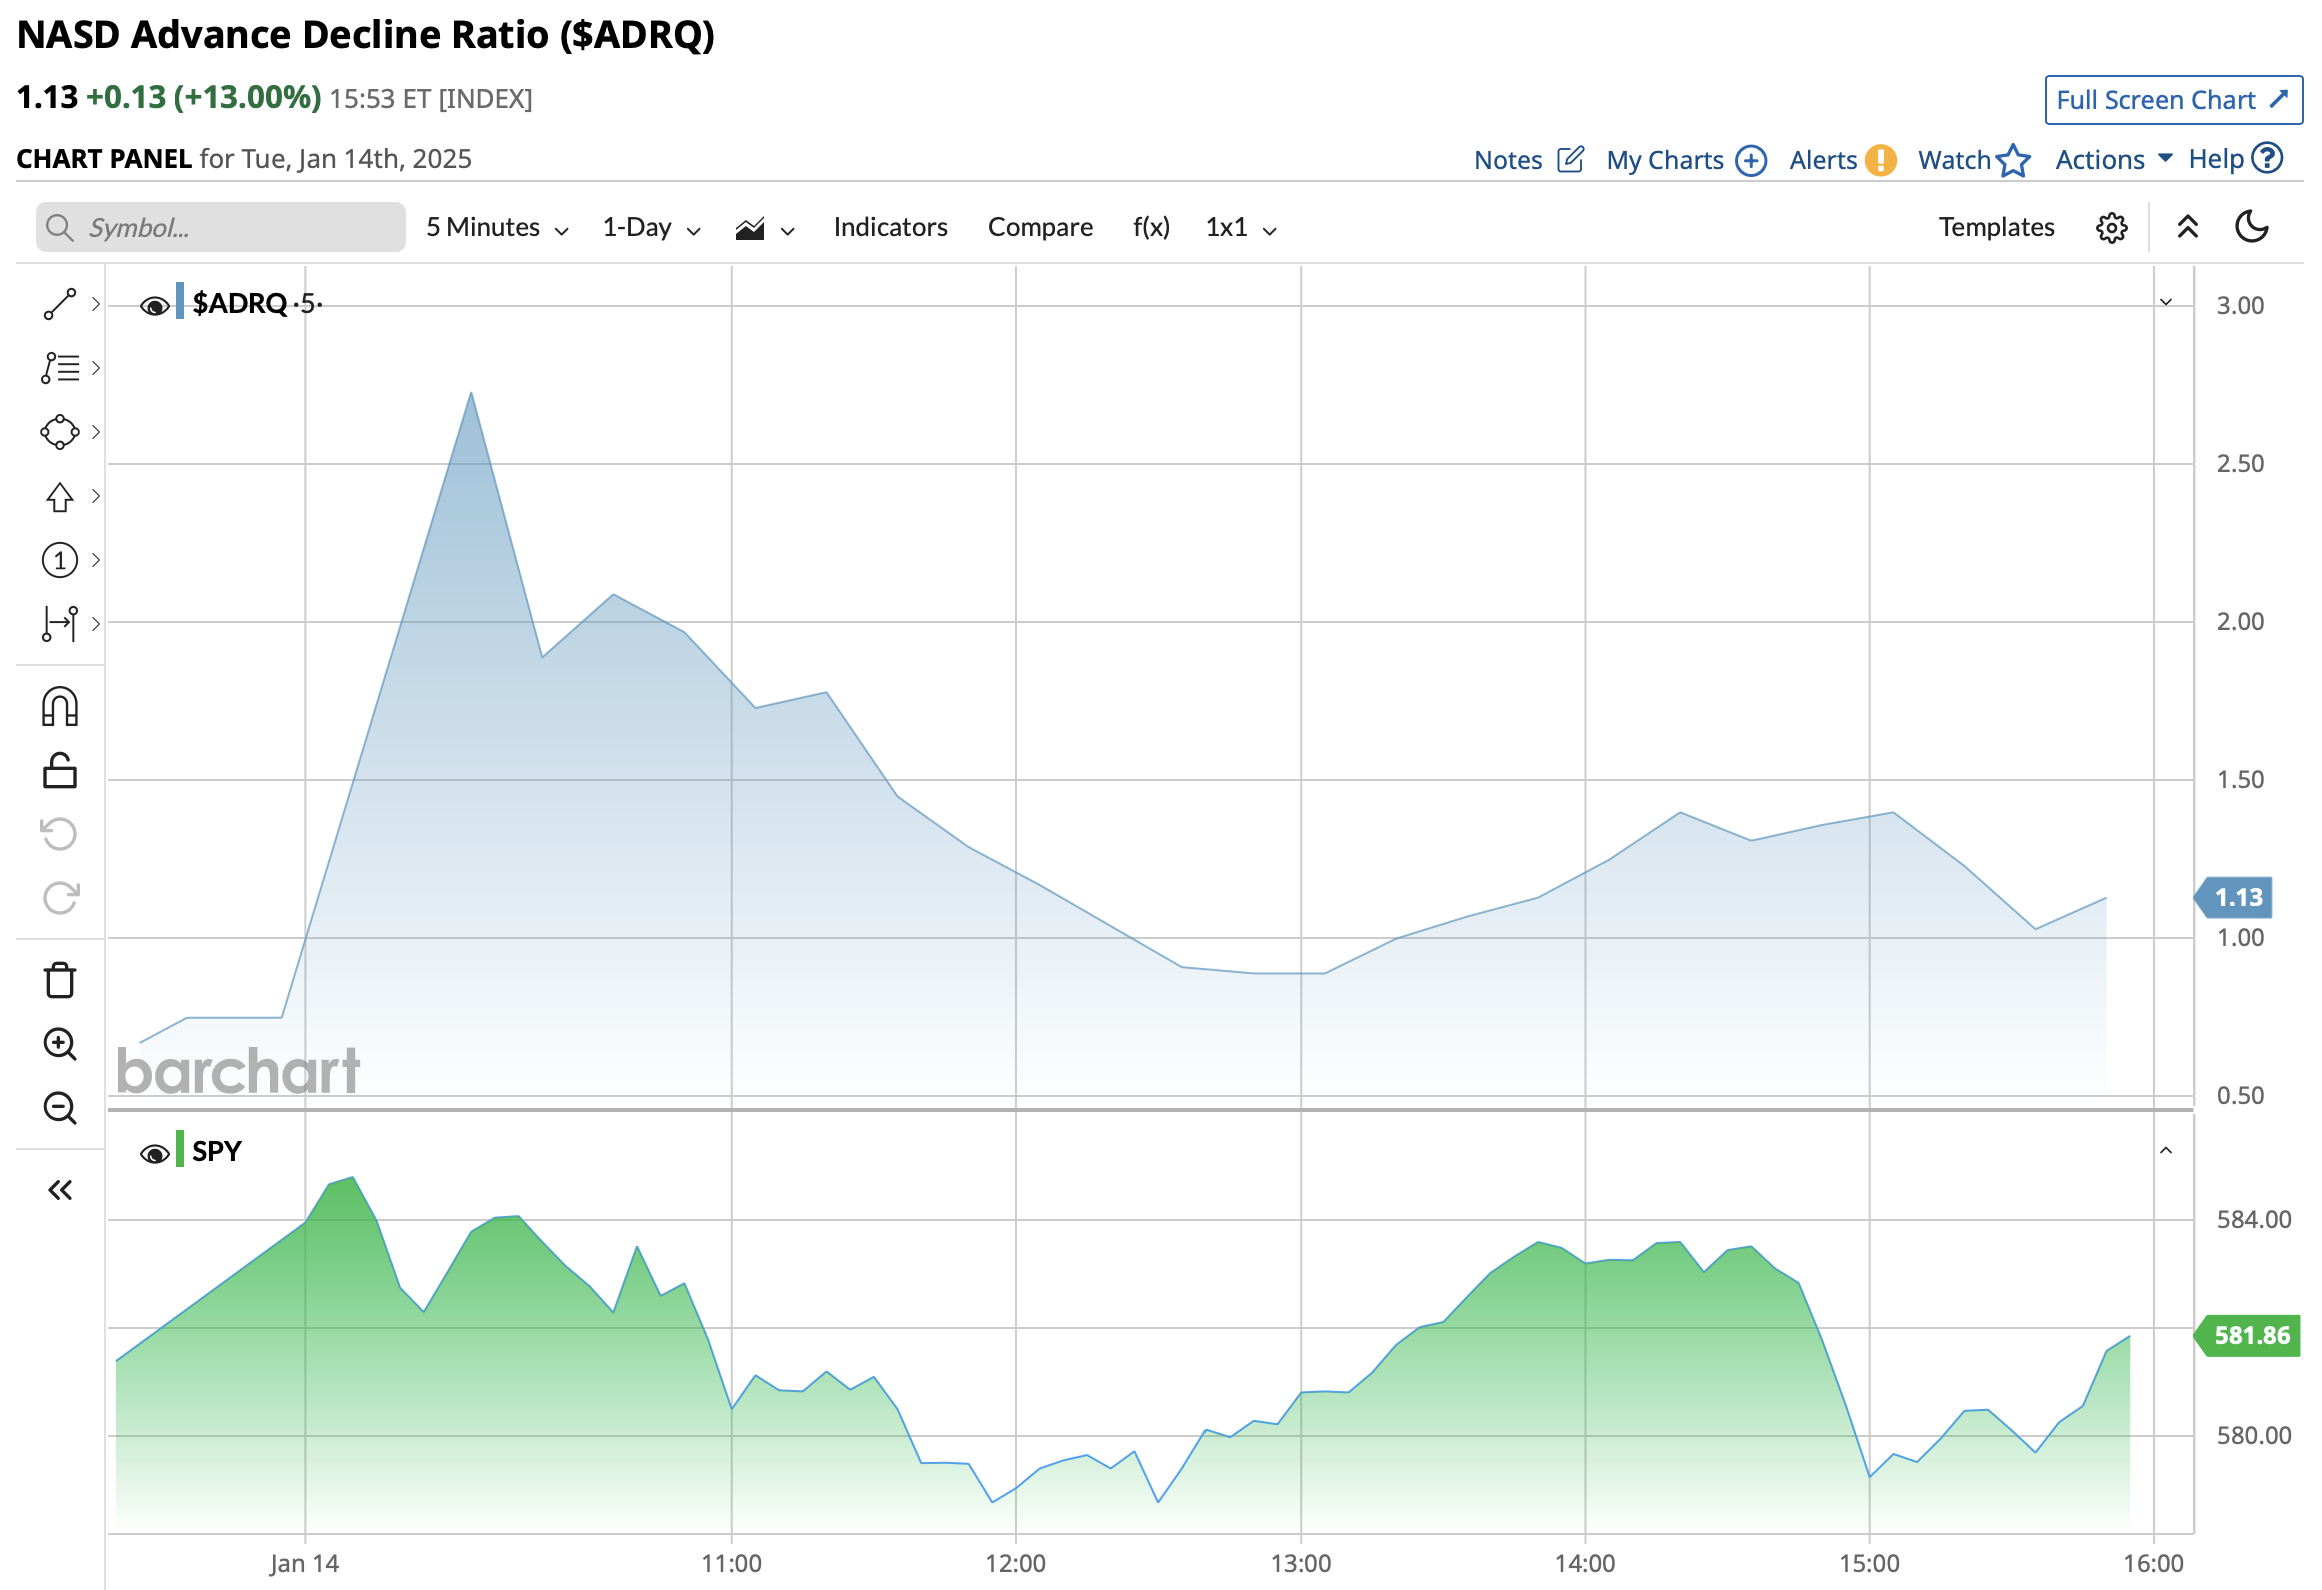Open the Indicators menu
Screen dimensions: 2322x1590
pos(890,228)
